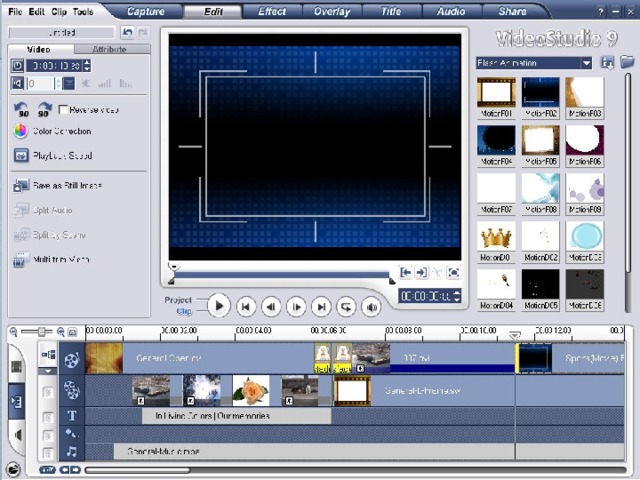
Task: Click the Load Media icon beside library dropdown
Action: pos(607,63)
